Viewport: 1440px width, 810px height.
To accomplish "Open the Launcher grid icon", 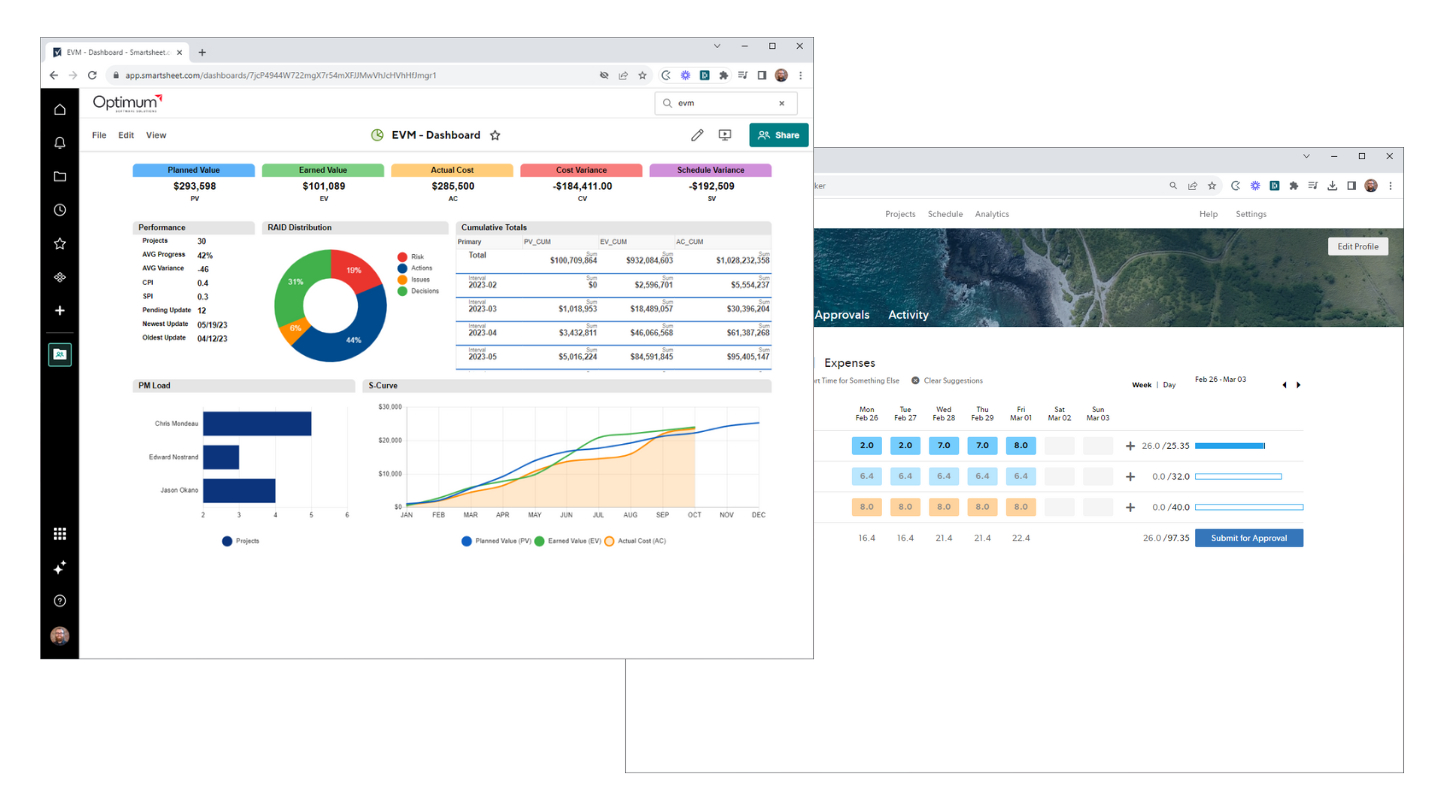I will point(60,534).
